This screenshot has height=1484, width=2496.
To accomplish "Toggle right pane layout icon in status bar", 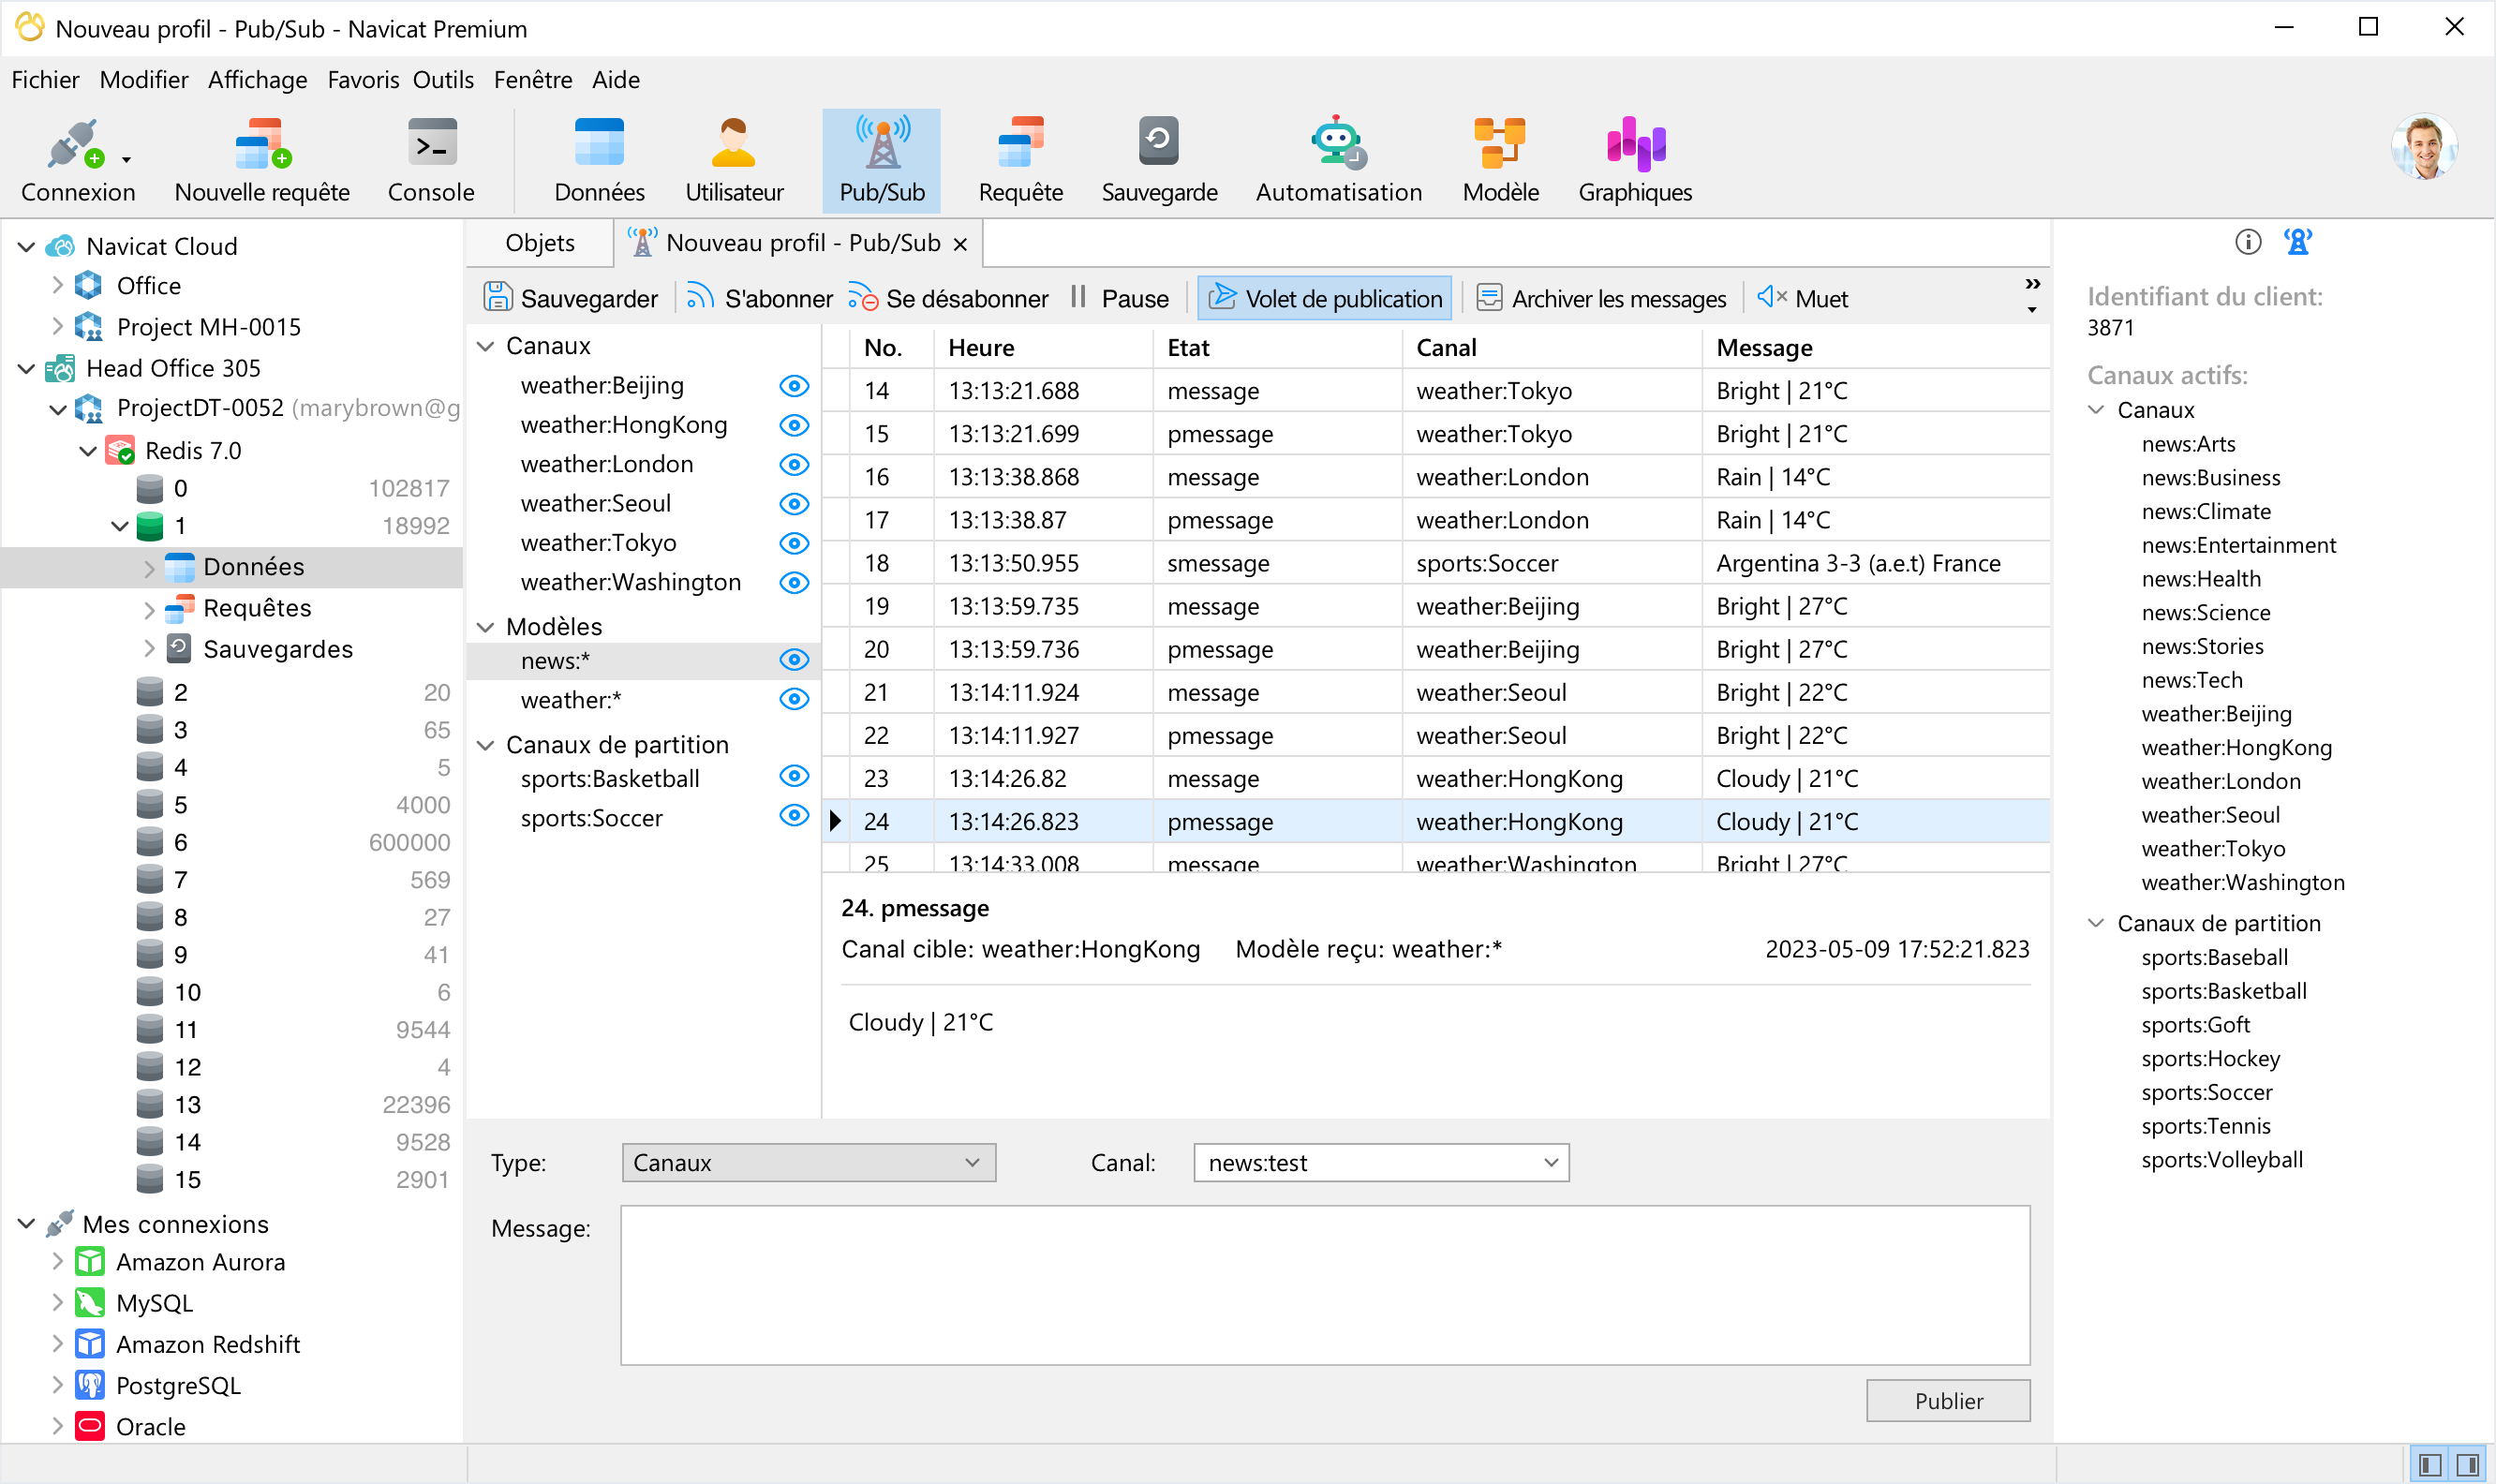I will pyautogui.click(x=2469, y=1465).
